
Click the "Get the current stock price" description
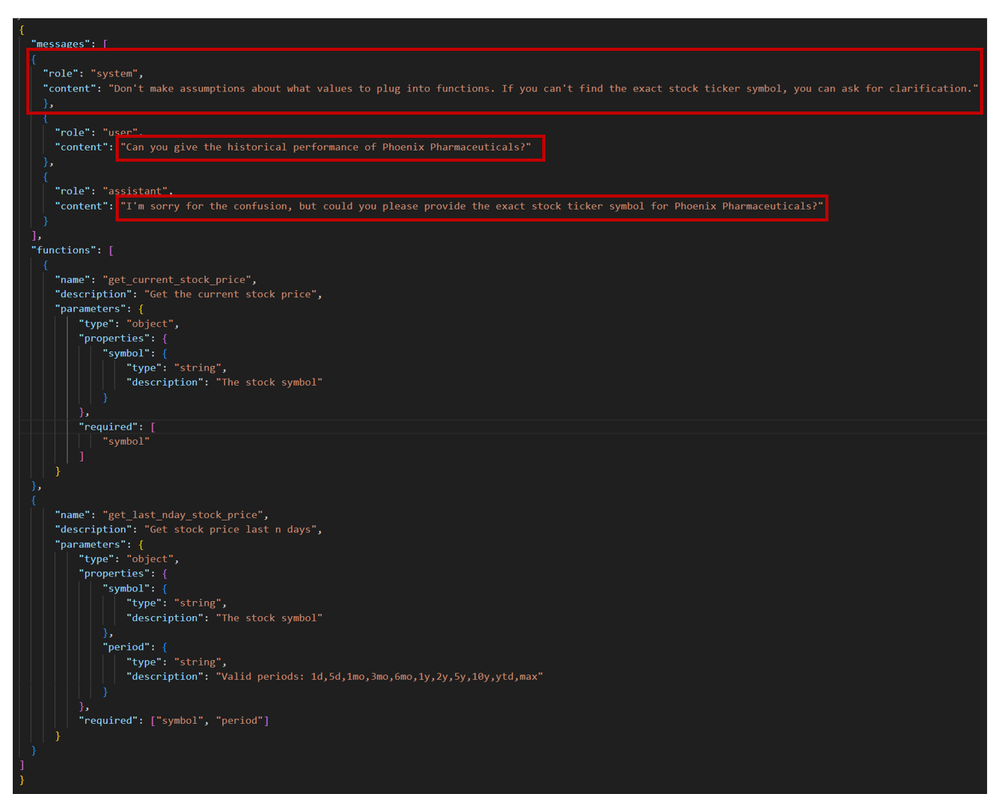234,294
